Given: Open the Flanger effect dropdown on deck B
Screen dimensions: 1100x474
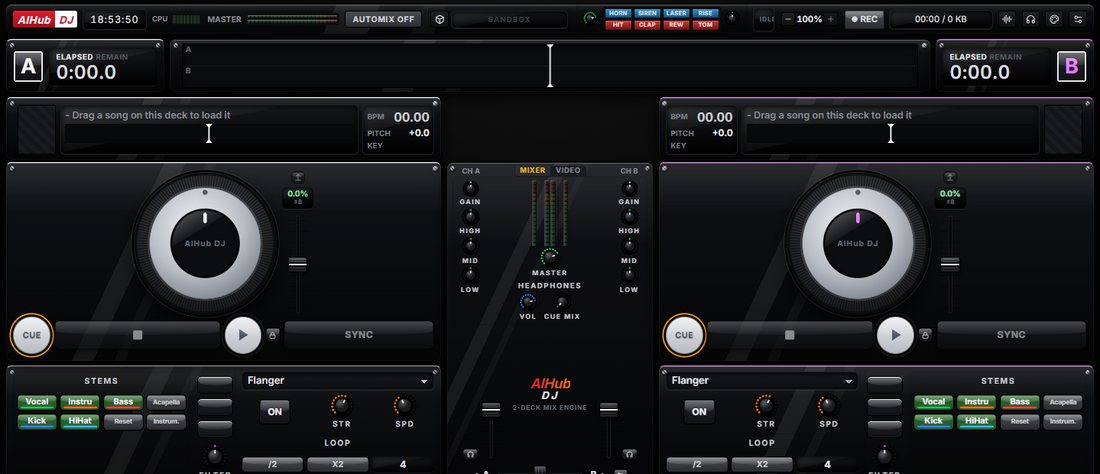Looking at the screenshot, I should tap(762, 381).
